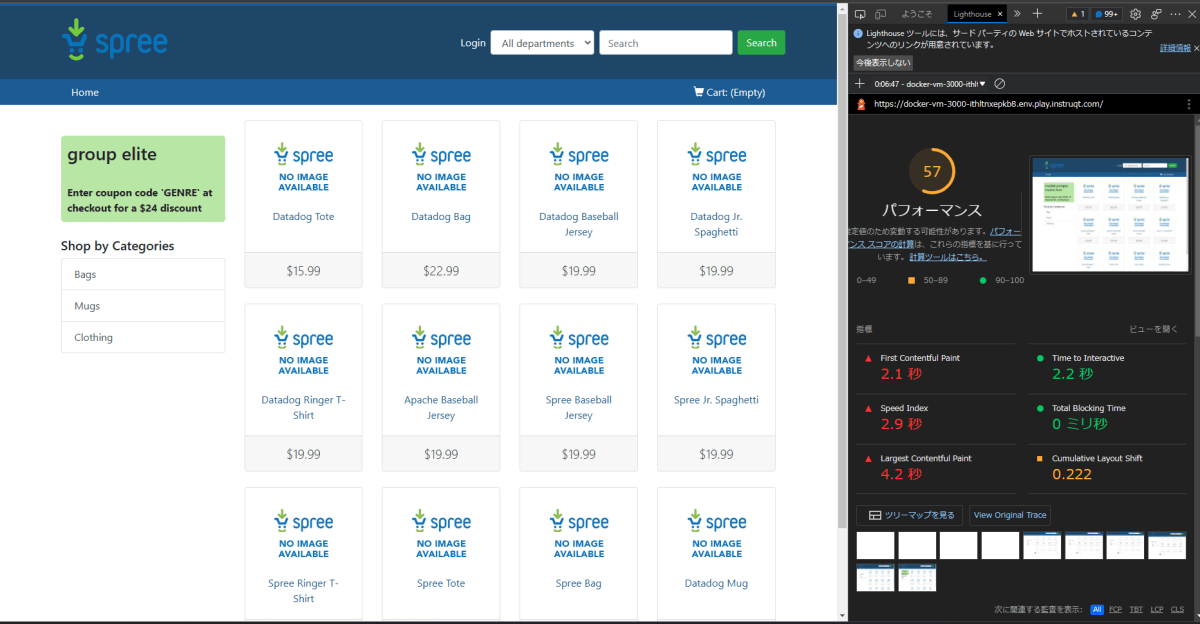Open the Mugs category

click(x=143, y=306)
